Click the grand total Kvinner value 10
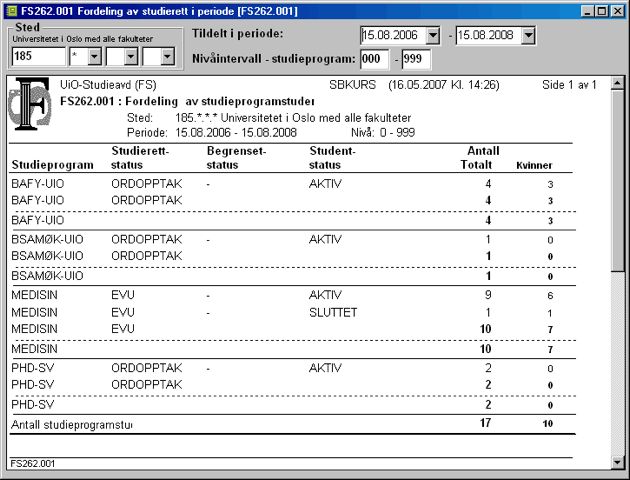Screen dimensions: 630x480 point(548,424)
